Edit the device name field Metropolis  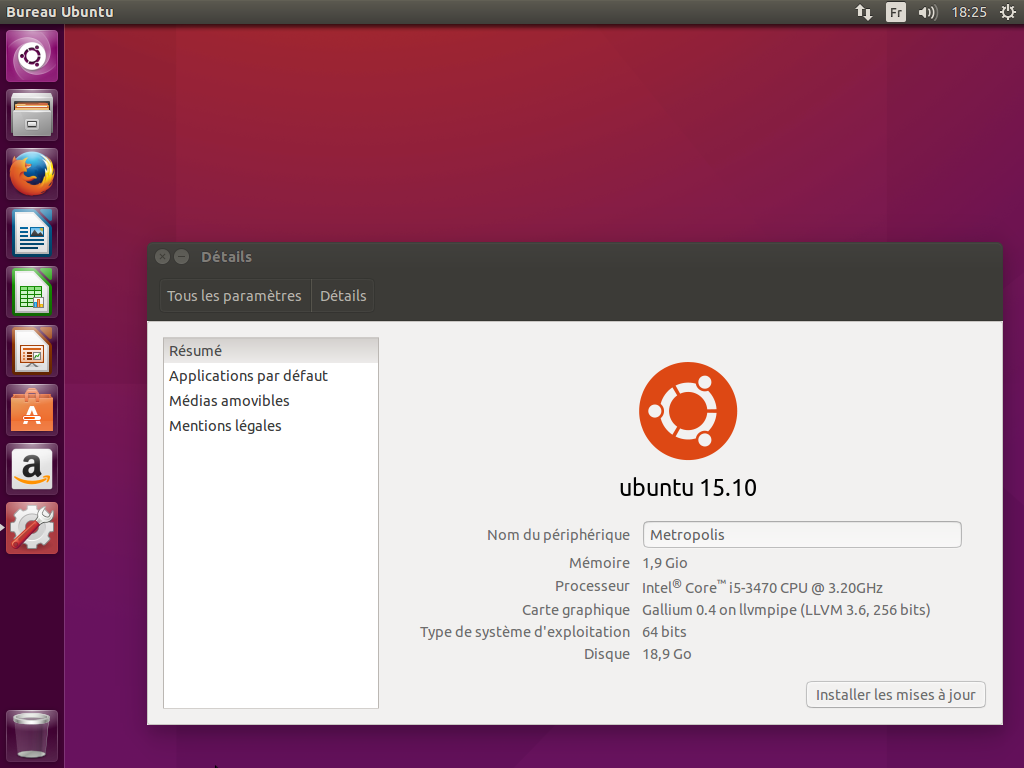802,535
